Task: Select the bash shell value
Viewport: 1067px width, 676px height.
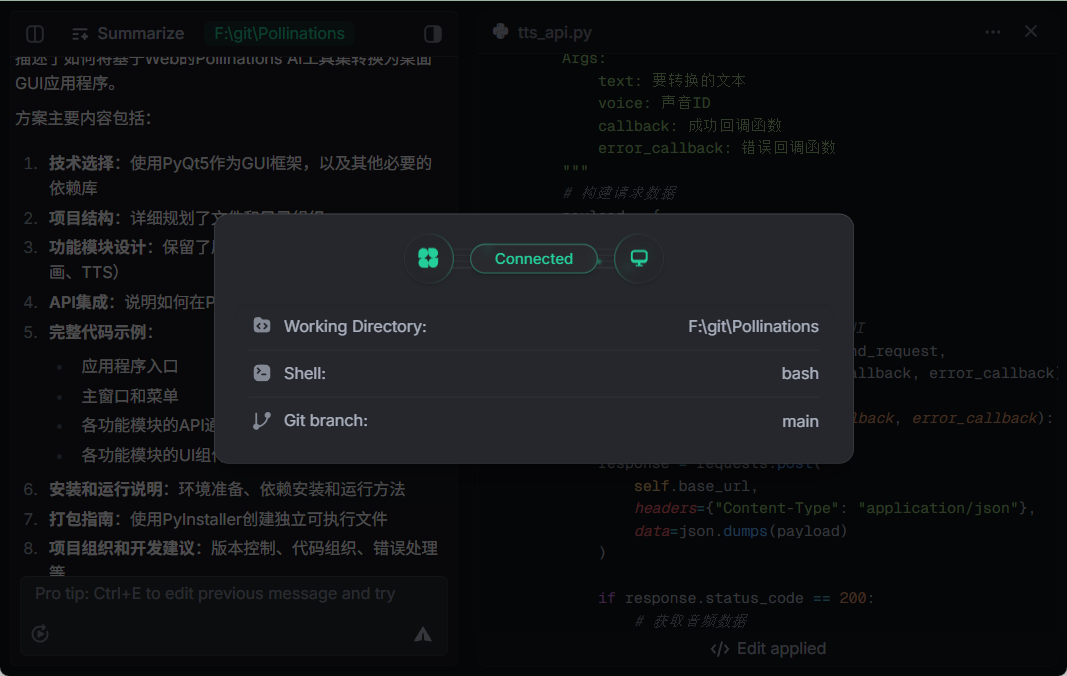Action: pos(800,374)
